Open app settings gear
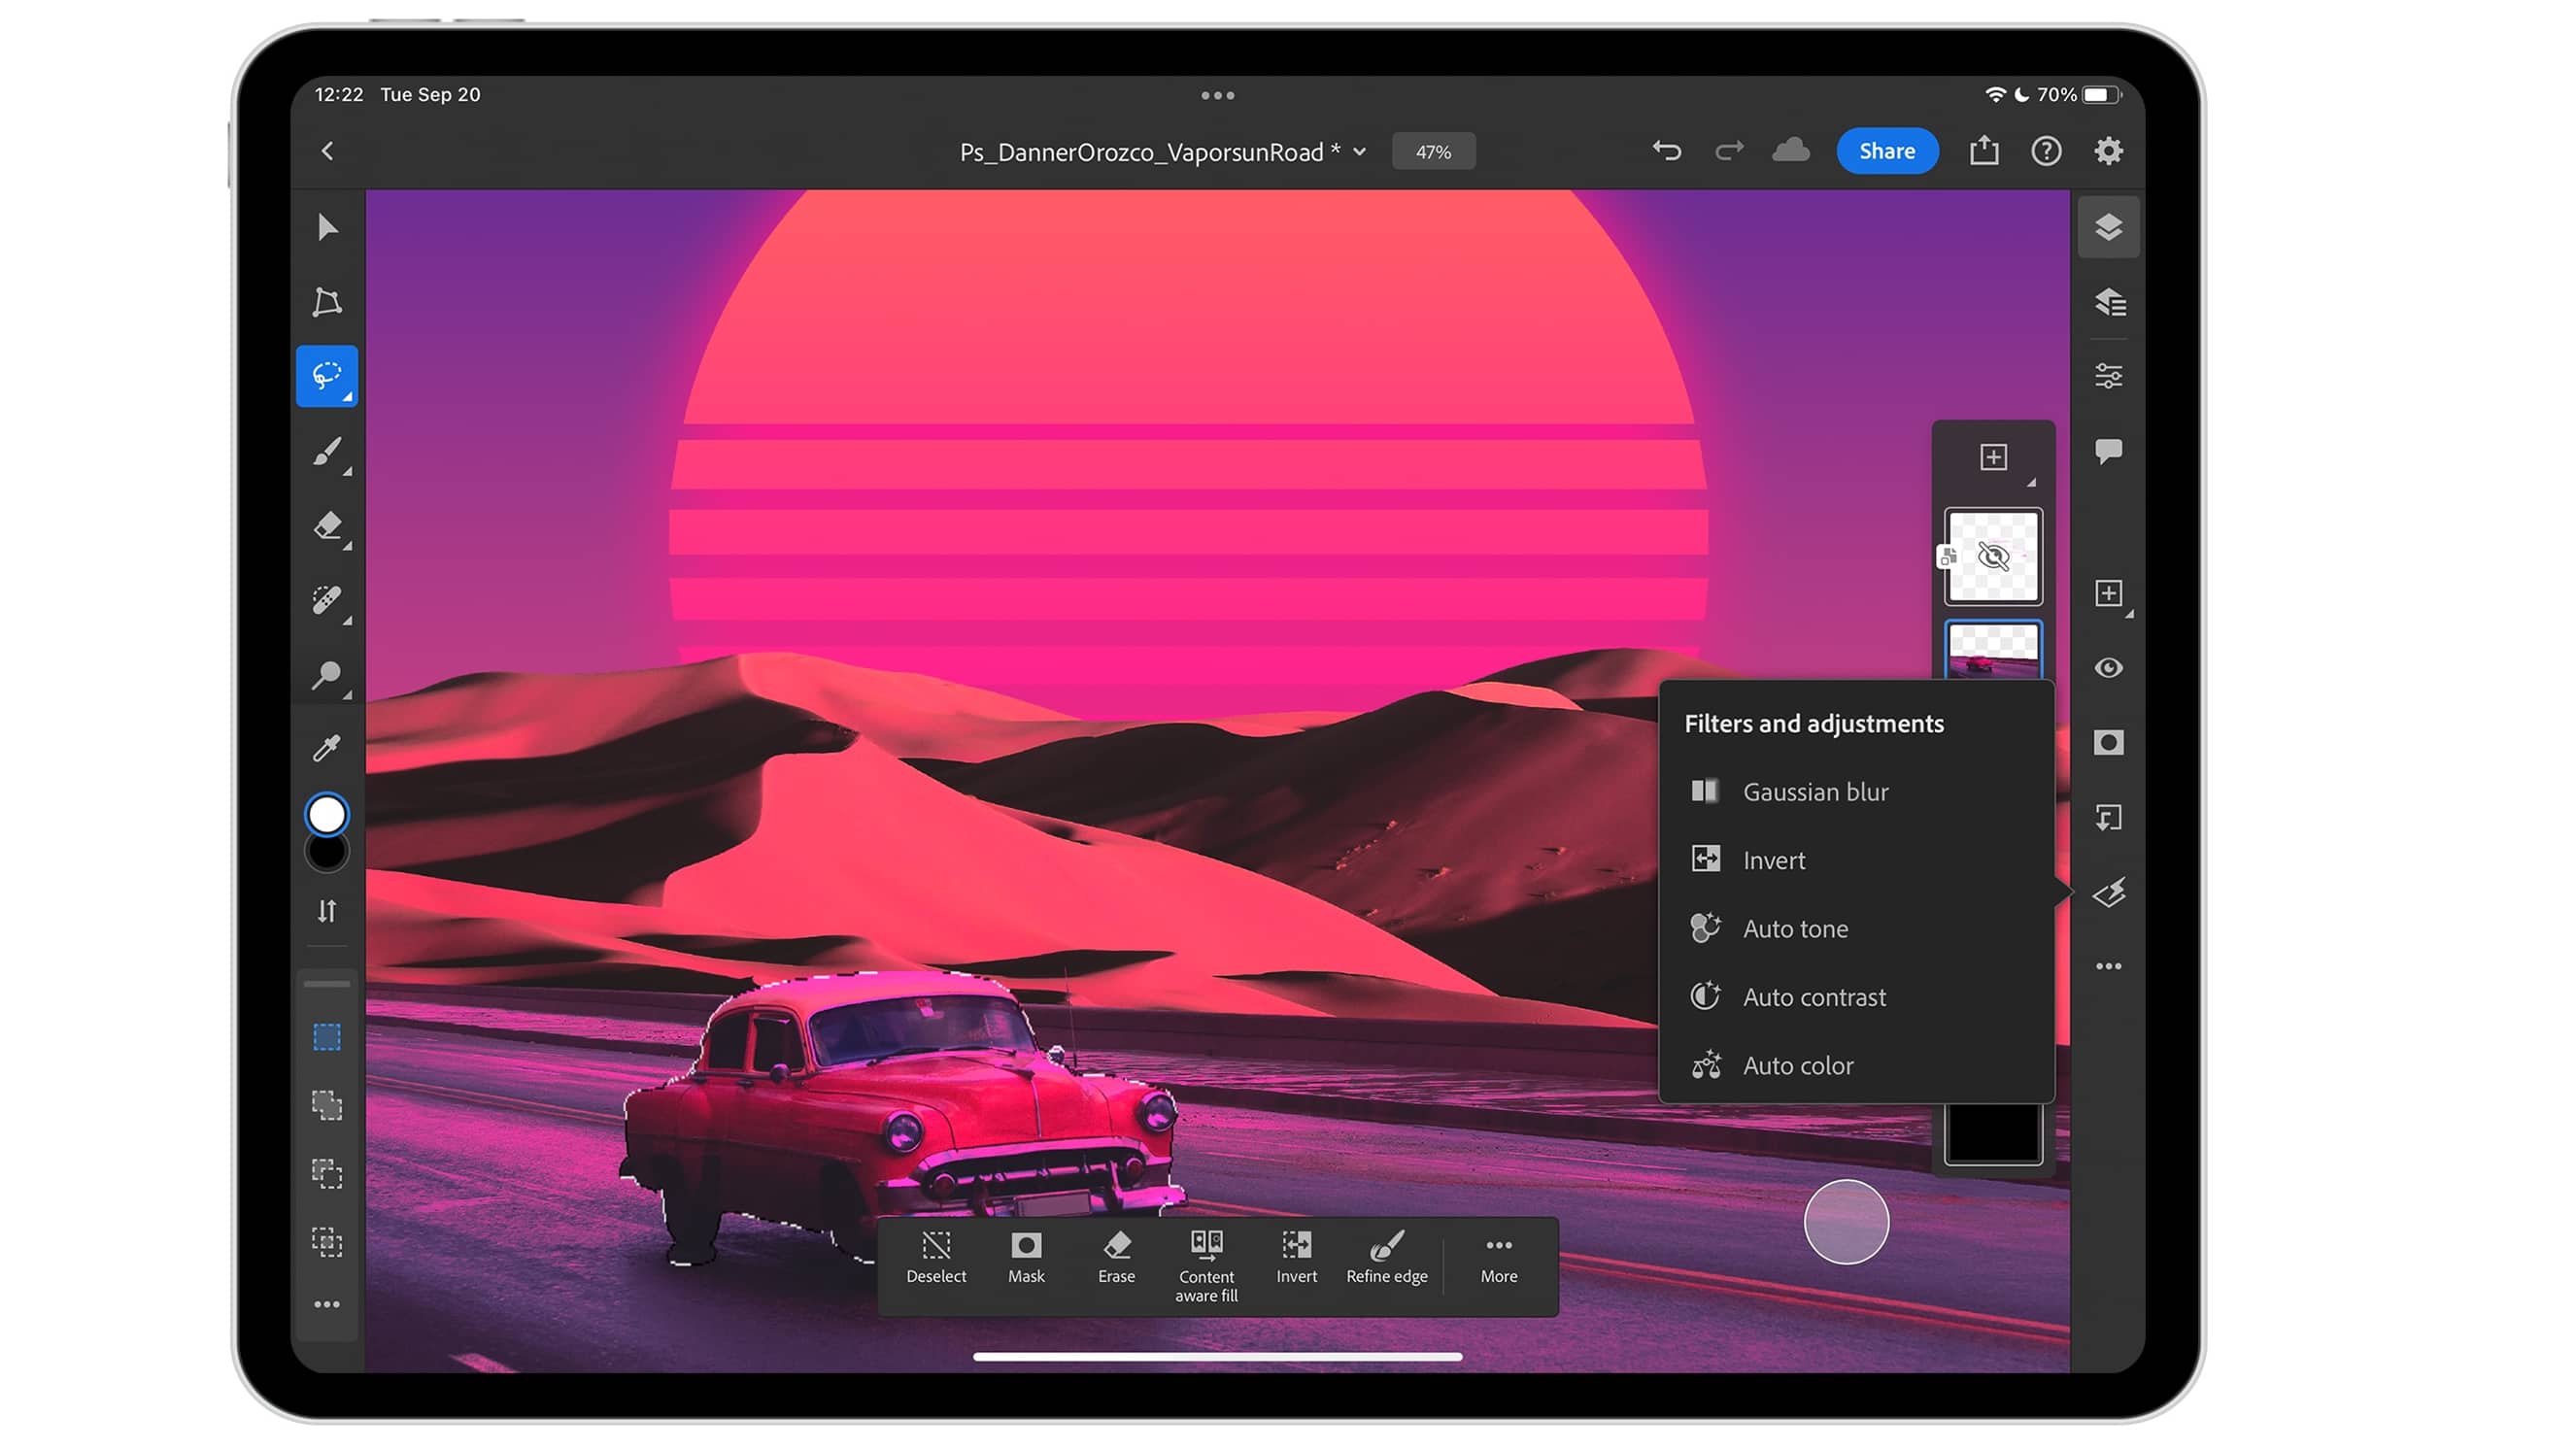 [2108, 151]
